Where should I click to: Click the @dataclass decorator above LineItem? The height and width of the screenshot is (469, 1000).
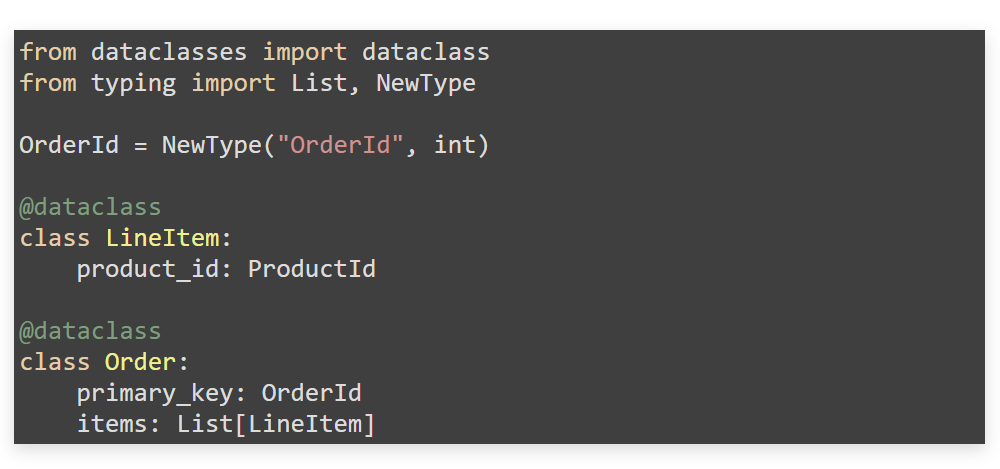point(91,207)
